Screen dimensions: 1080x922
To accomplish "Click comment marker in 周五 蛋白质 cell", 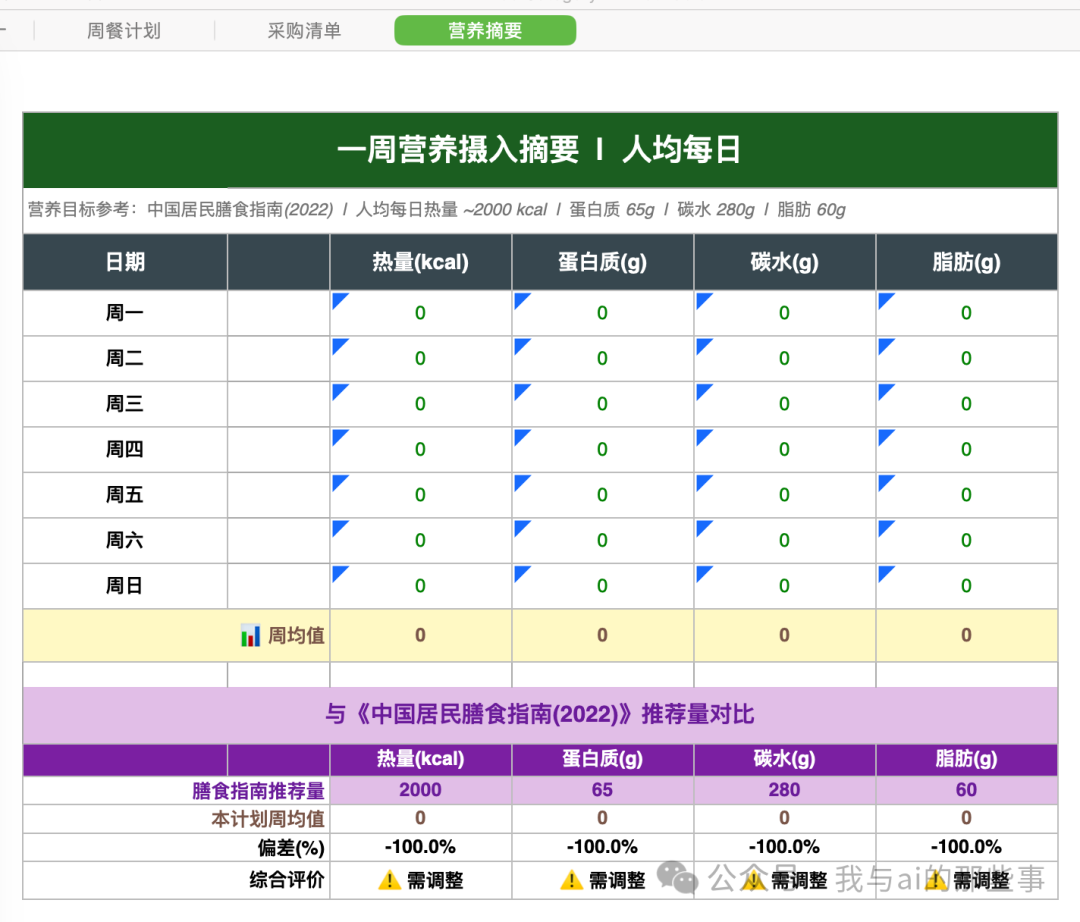I will [x=520, y=480].
